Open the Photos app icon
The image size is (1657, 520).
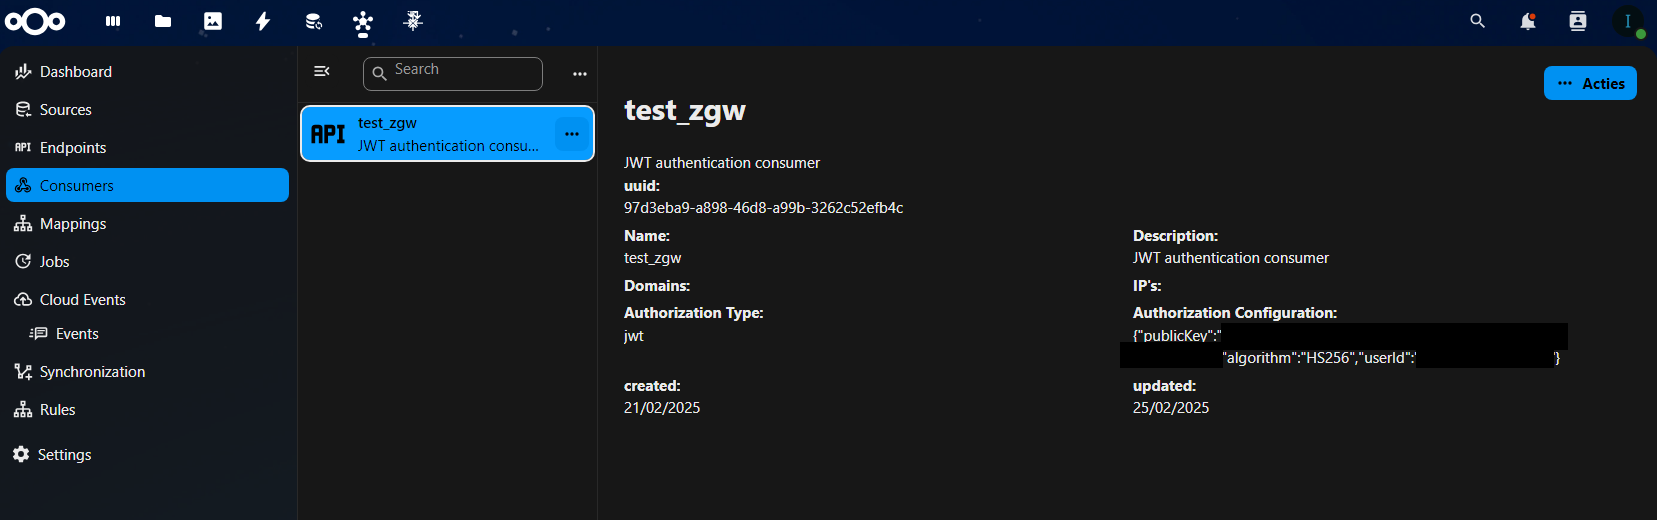click(213, 21)
